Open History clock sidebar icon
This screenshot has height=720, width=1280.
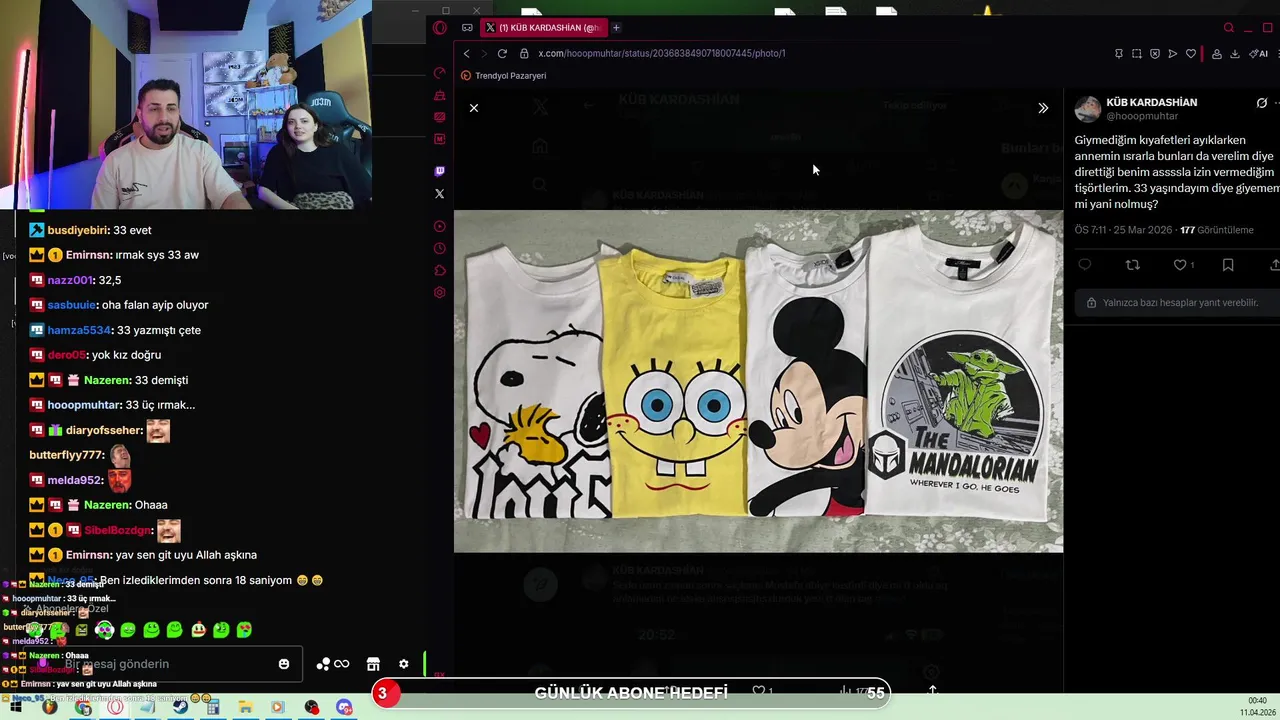tap(440, 248)
